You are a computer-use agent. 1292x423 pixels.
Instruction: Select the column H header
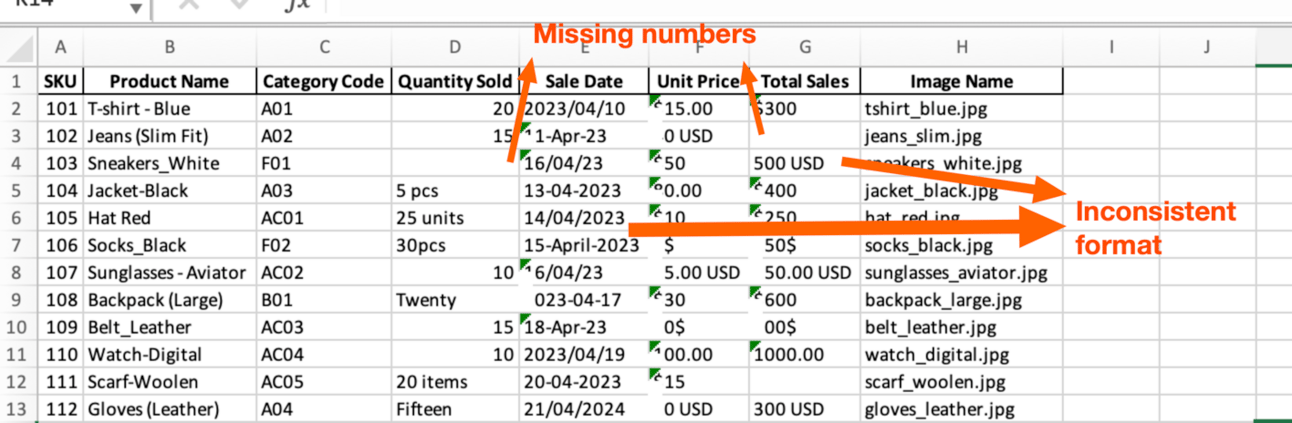tap(961, 46)
